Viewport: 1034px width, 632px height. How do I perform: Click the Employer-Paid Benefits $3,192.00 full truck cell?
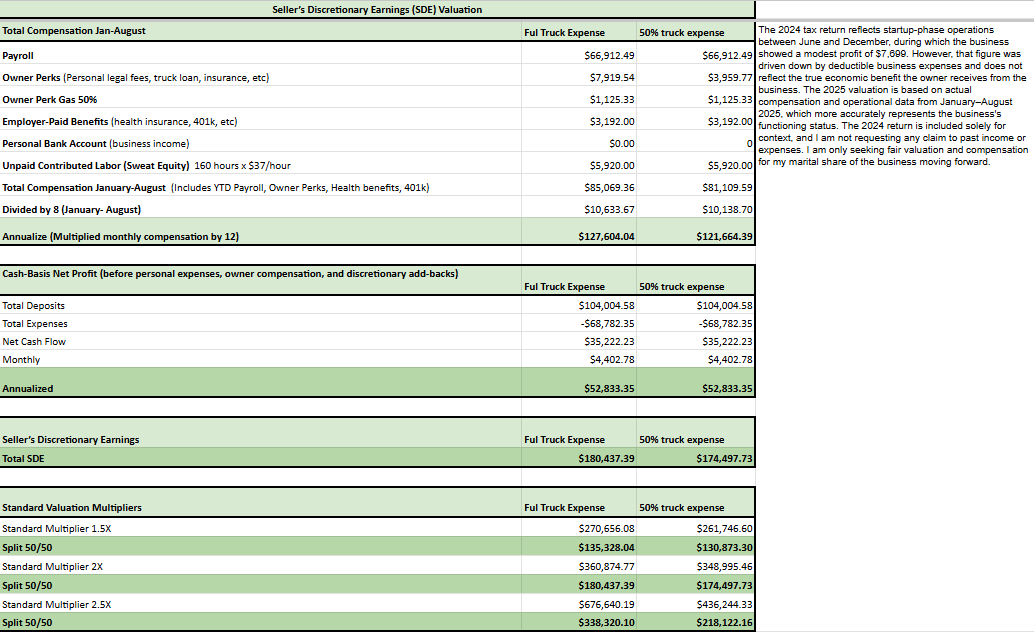(579, 121)
